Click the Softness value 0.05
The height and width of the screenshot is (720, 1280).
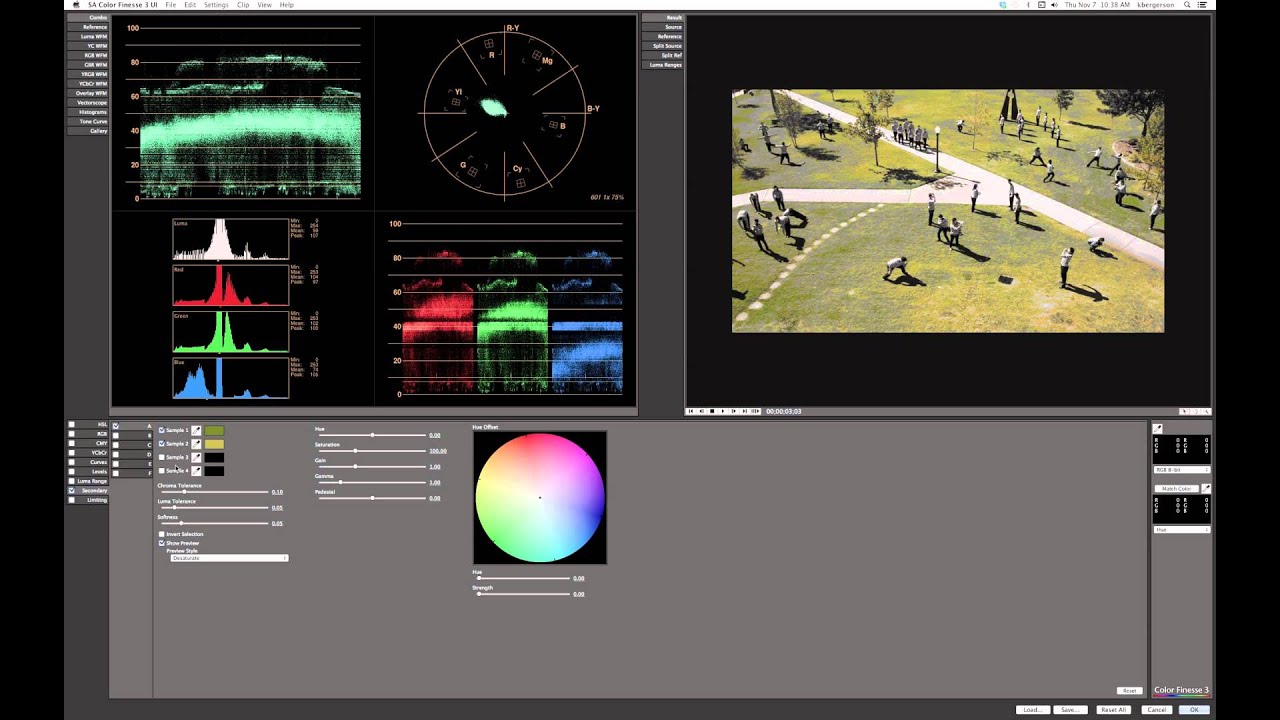[277, 524]
